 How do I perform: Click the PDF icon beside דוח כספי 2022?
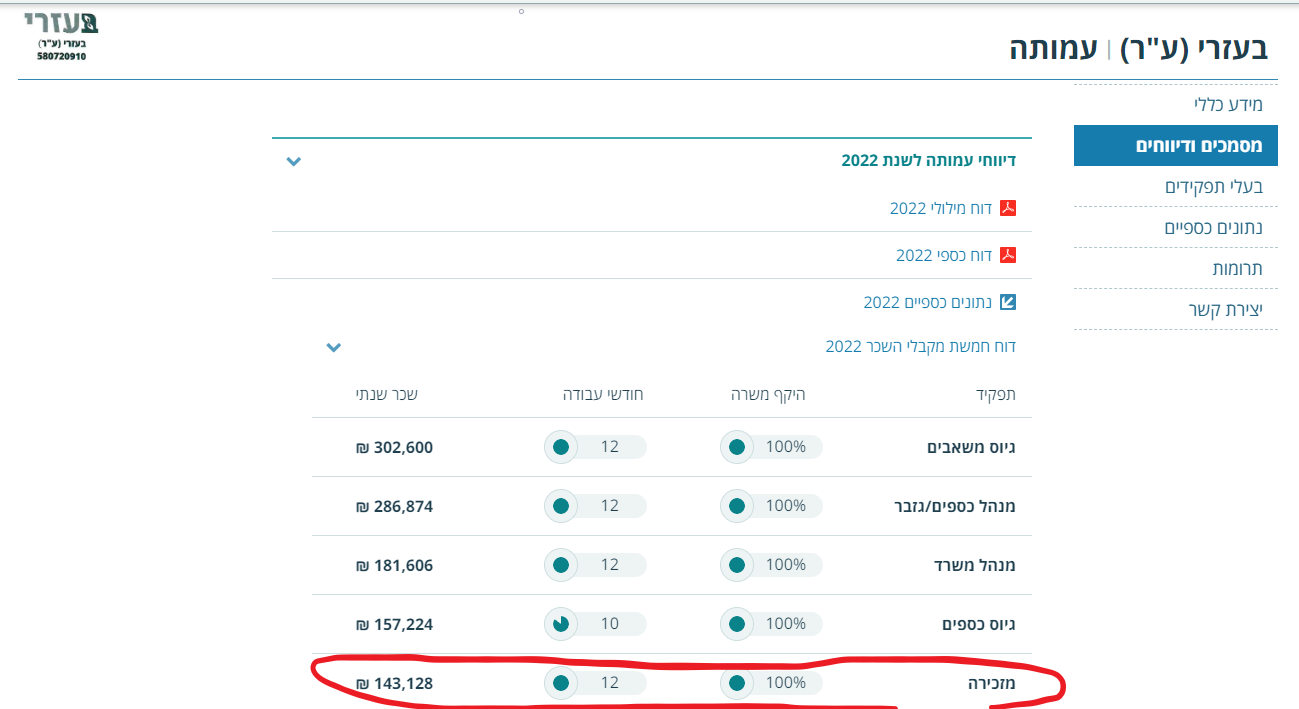[1008, 255]
